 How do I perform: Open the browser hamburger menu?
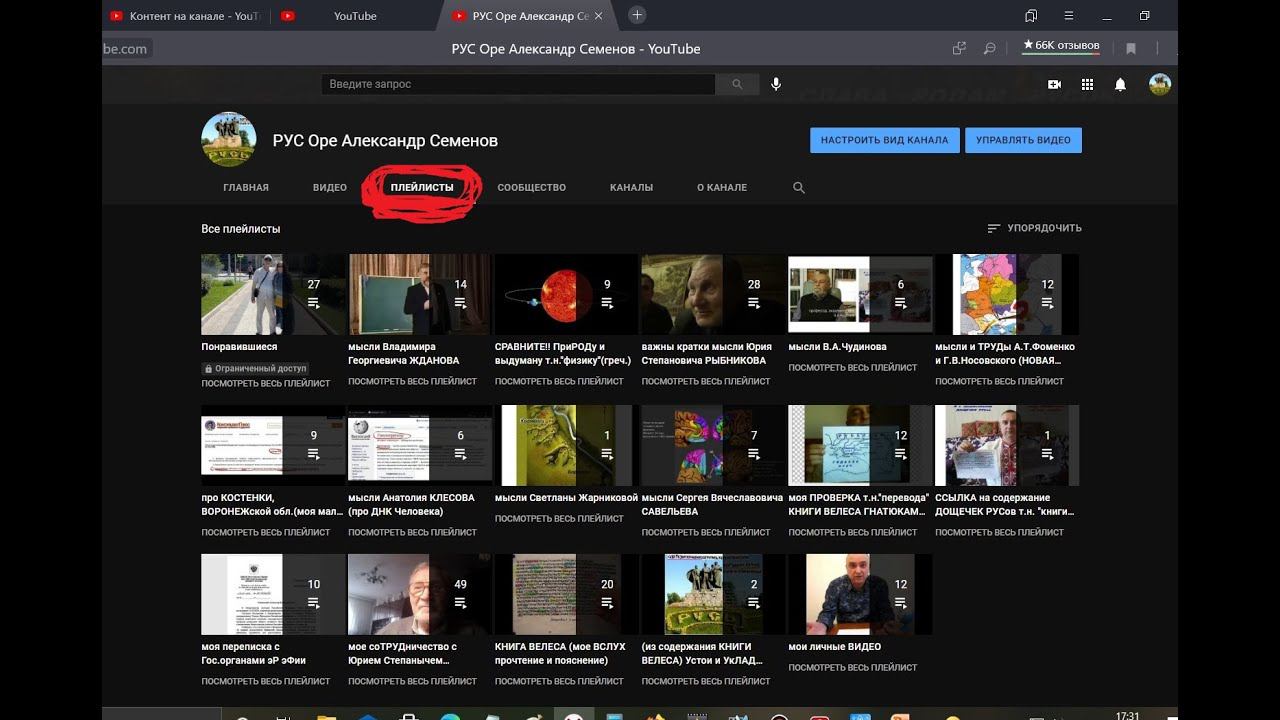pos(1069,15)
